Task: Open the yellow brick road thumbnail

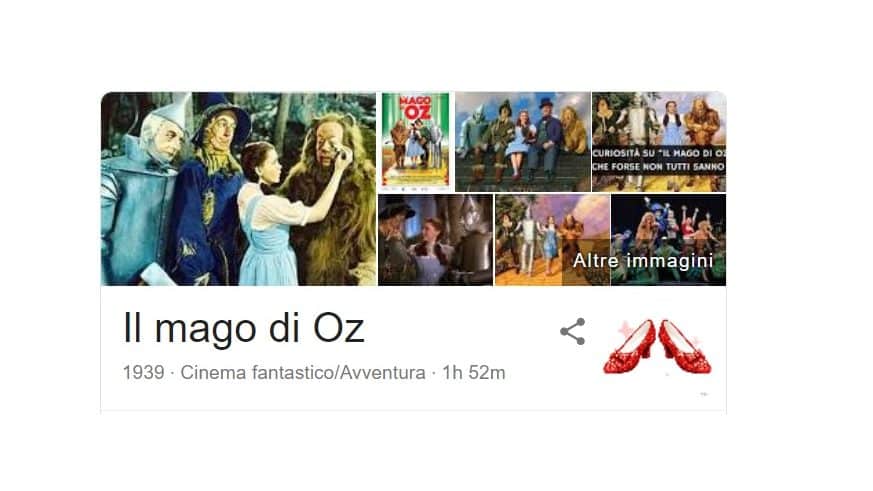Action: tap(552, 240)
